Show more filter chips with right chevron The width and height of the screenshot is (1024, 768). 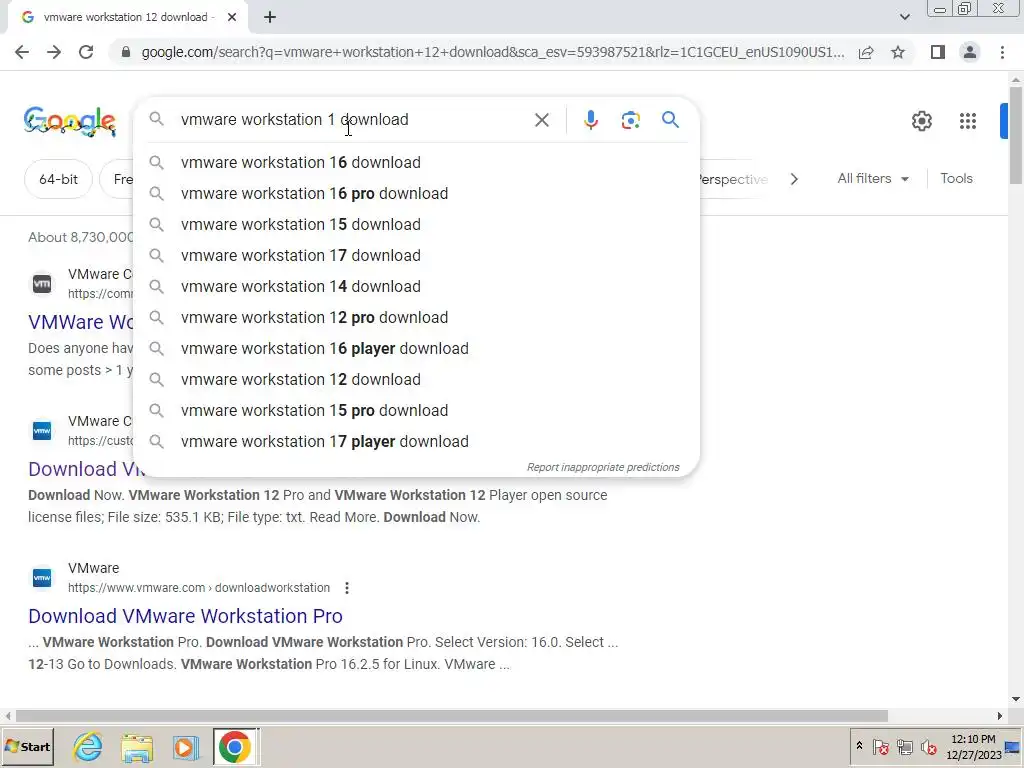794,179
